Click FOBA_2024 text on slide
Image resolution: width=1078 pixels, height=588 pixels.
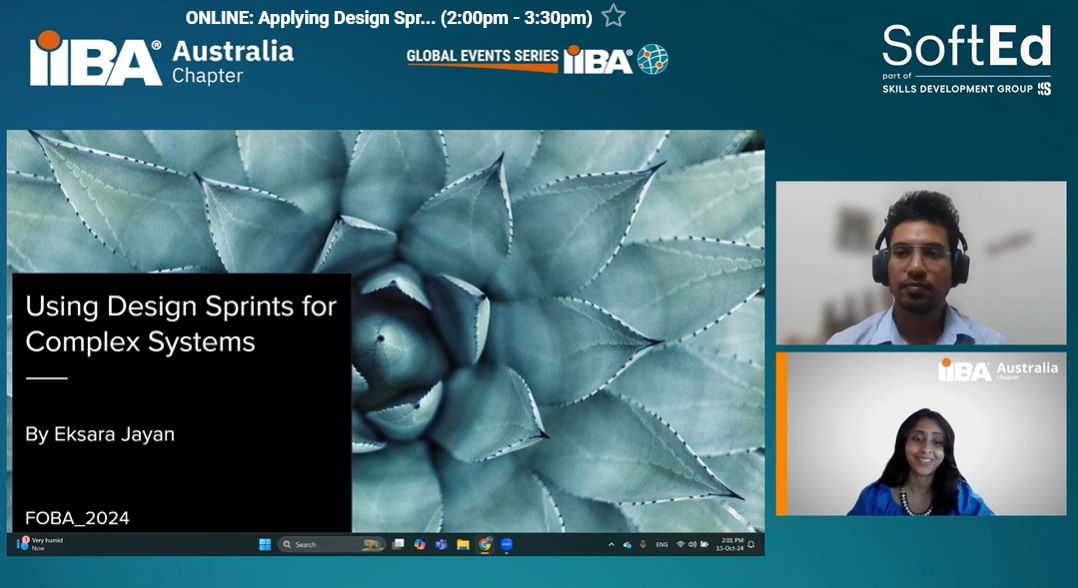pyautogui.click(x=77, y=518)
